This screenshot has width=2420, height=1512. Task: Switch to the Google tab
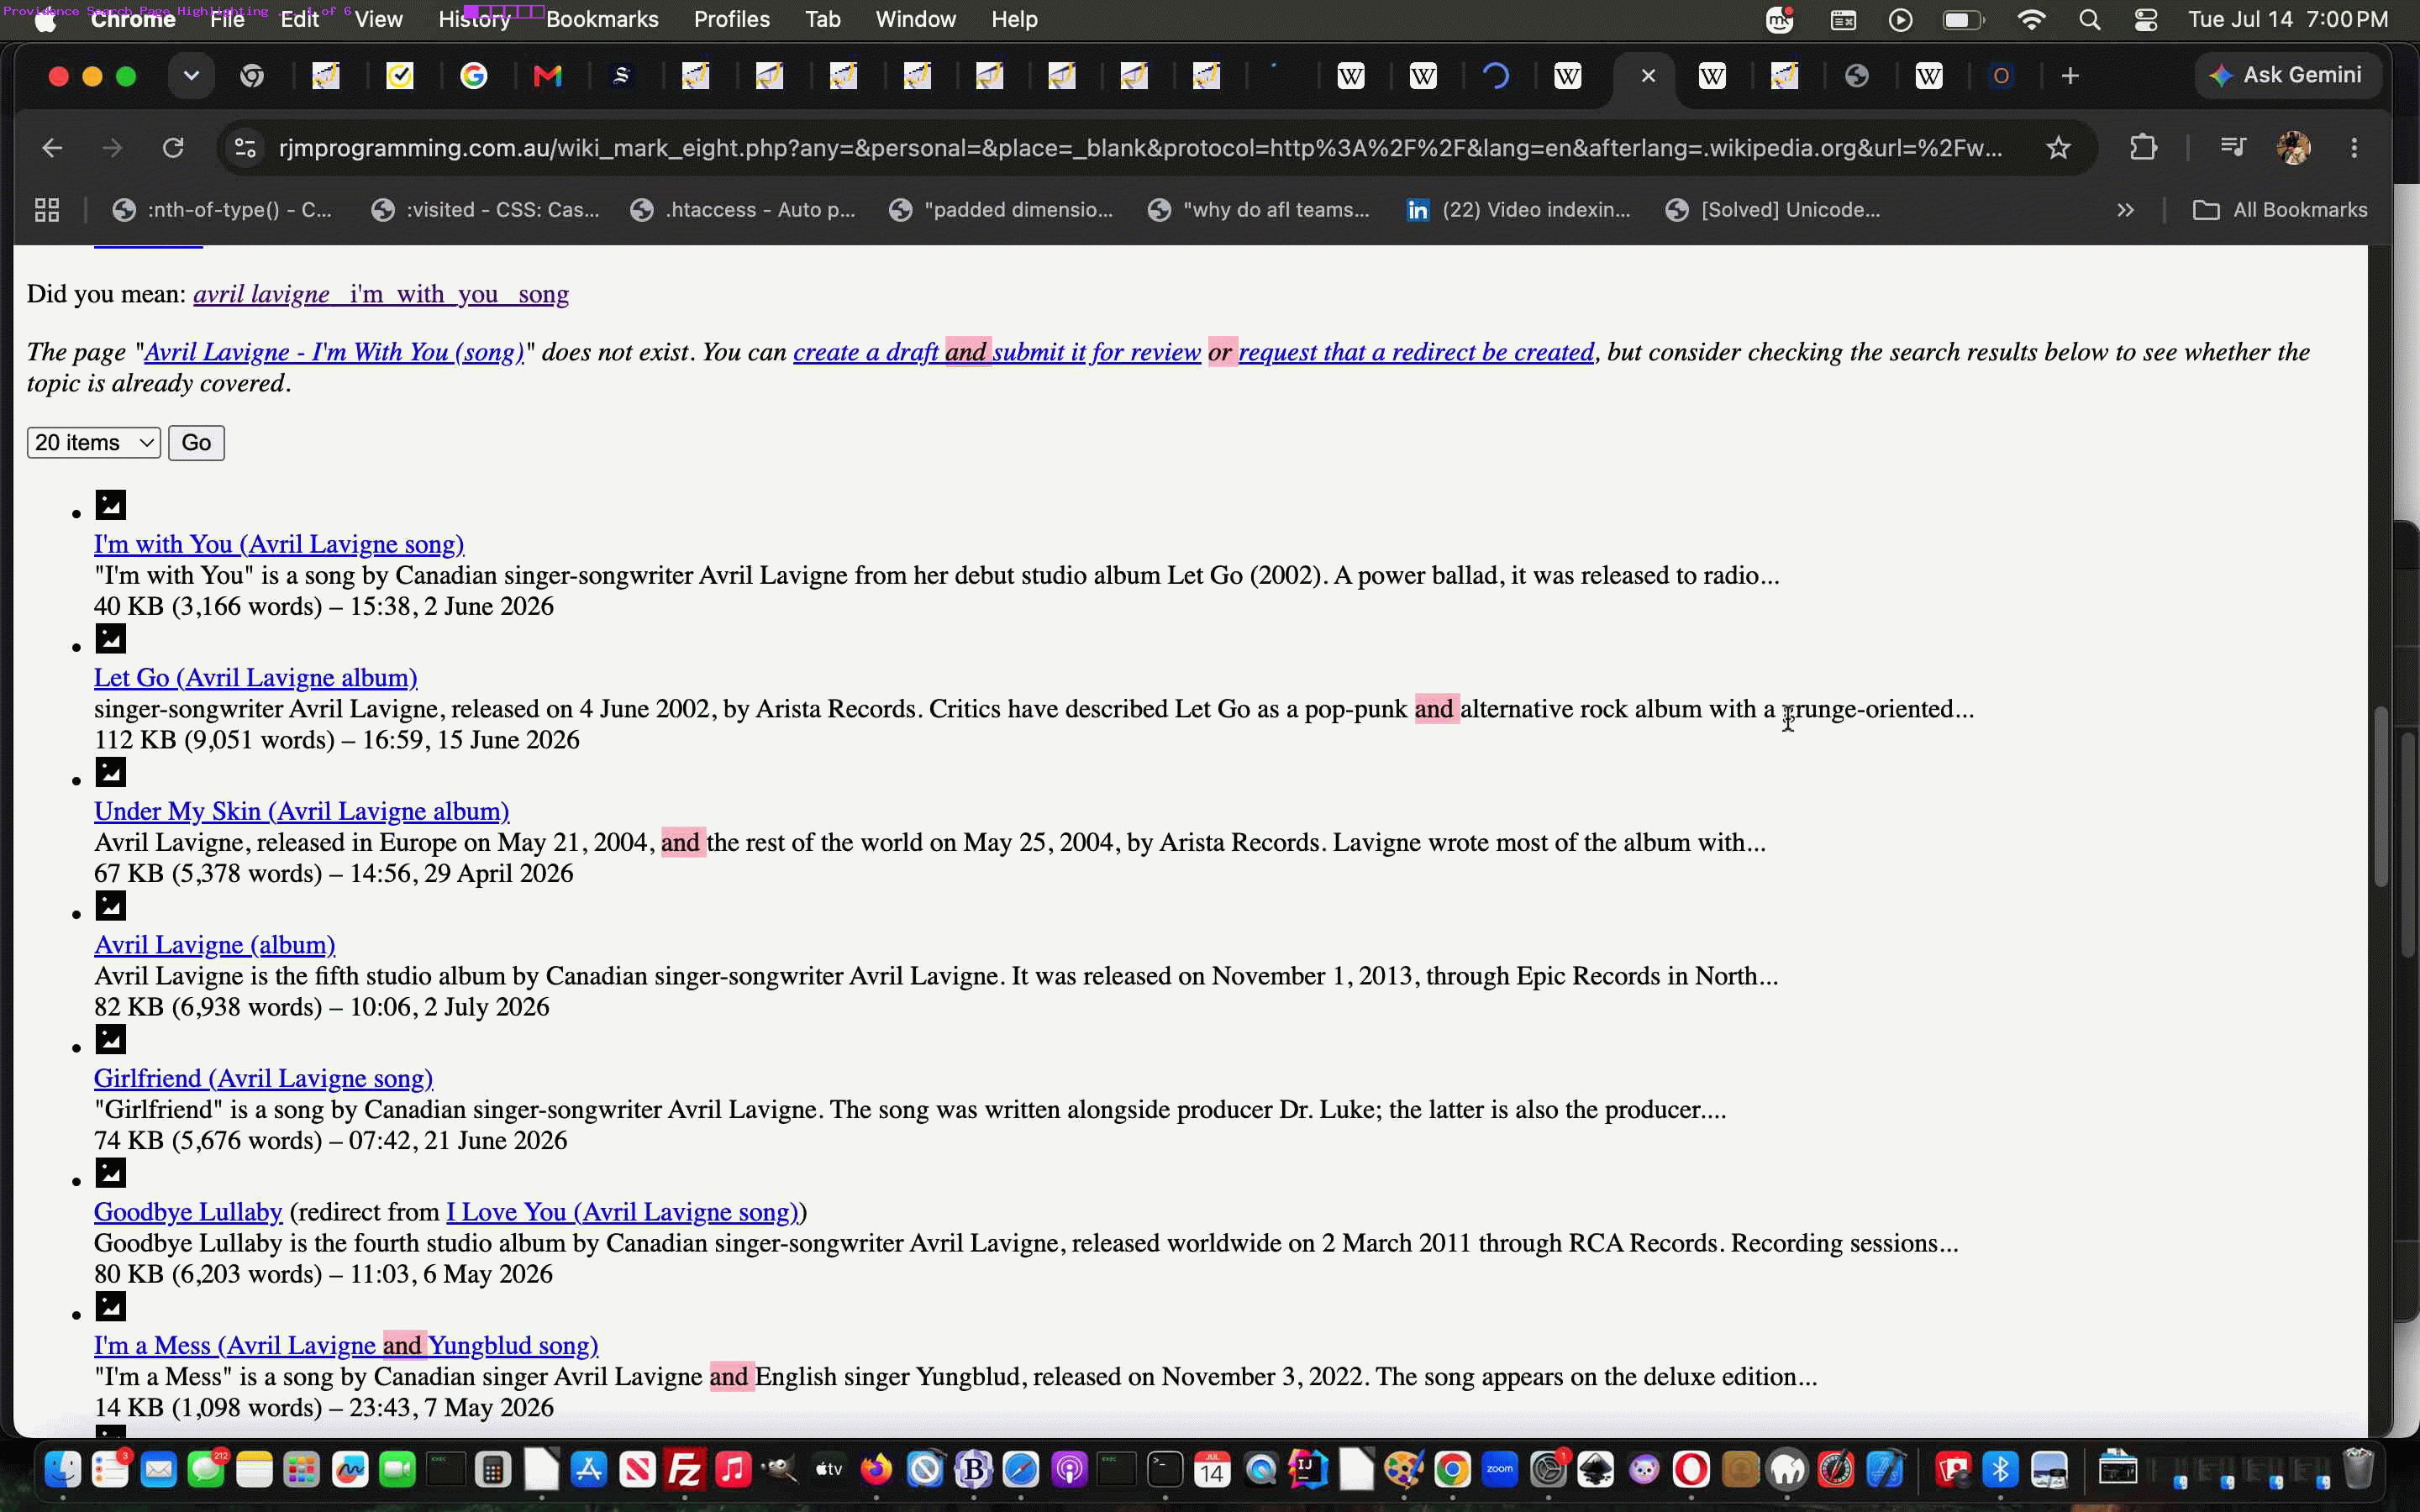tap(474, 76)
